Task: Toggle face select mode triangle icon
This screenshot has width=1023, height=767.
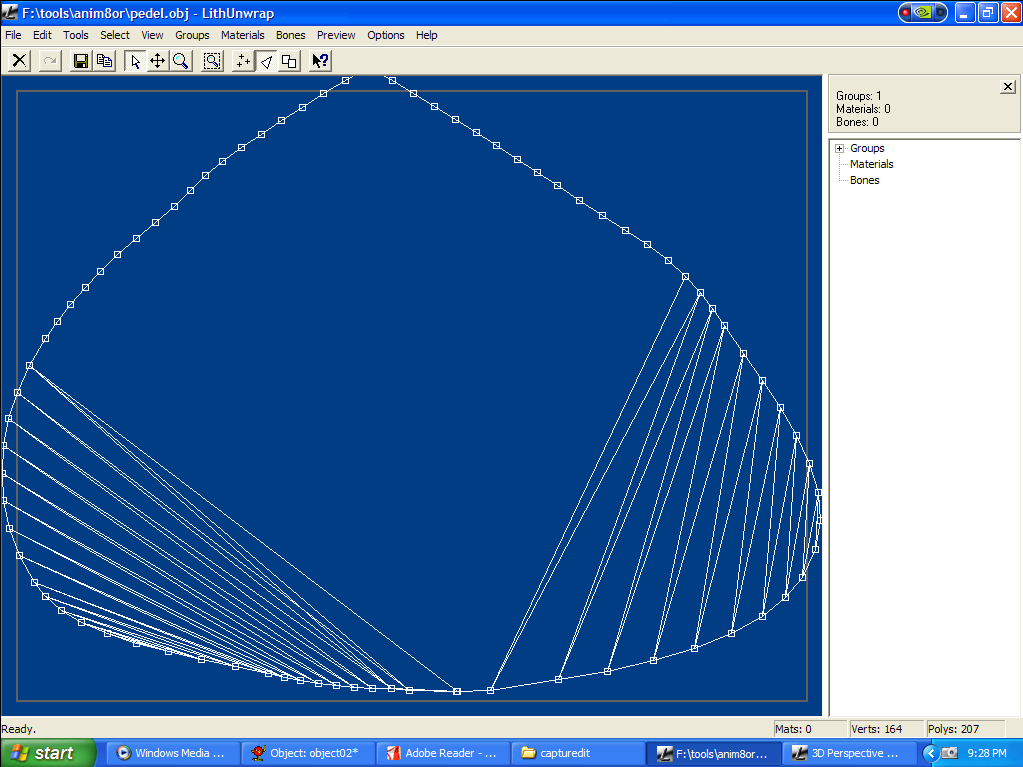Action: point(266,61)
